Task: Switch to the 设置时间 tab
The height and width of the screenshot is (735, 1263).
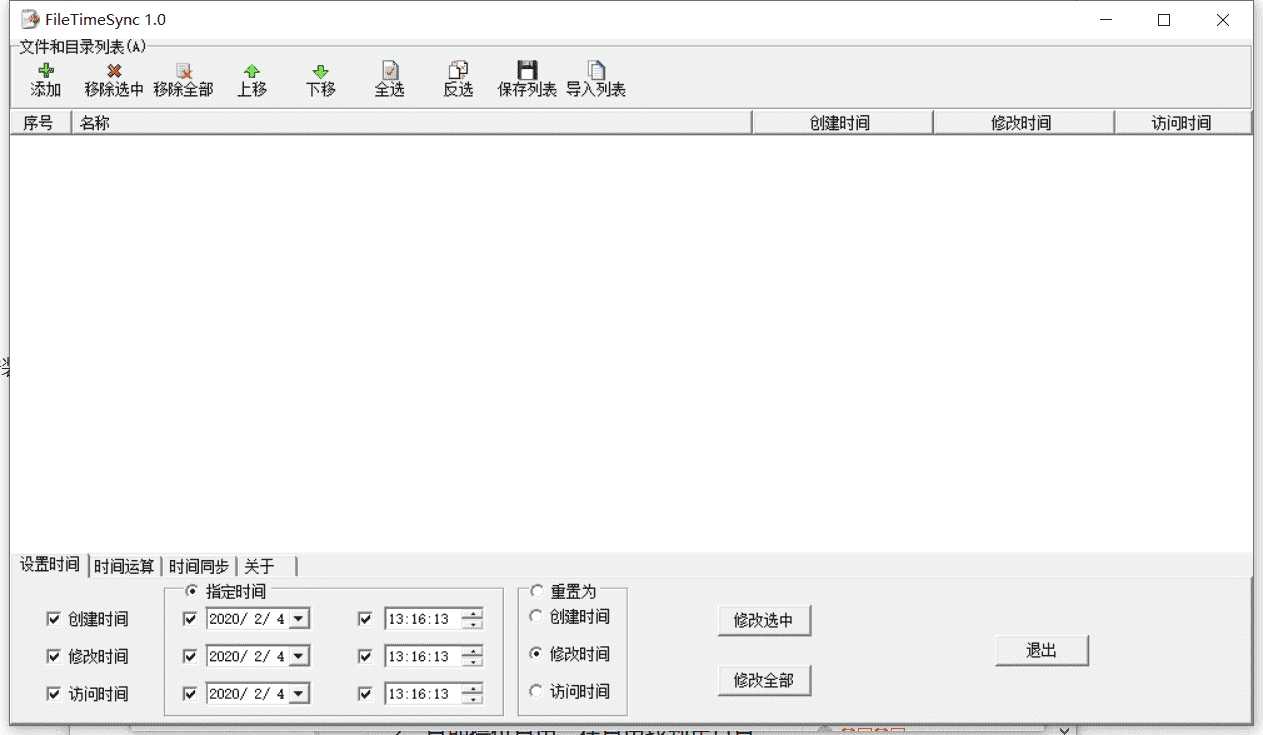Action: coord(50,565)
